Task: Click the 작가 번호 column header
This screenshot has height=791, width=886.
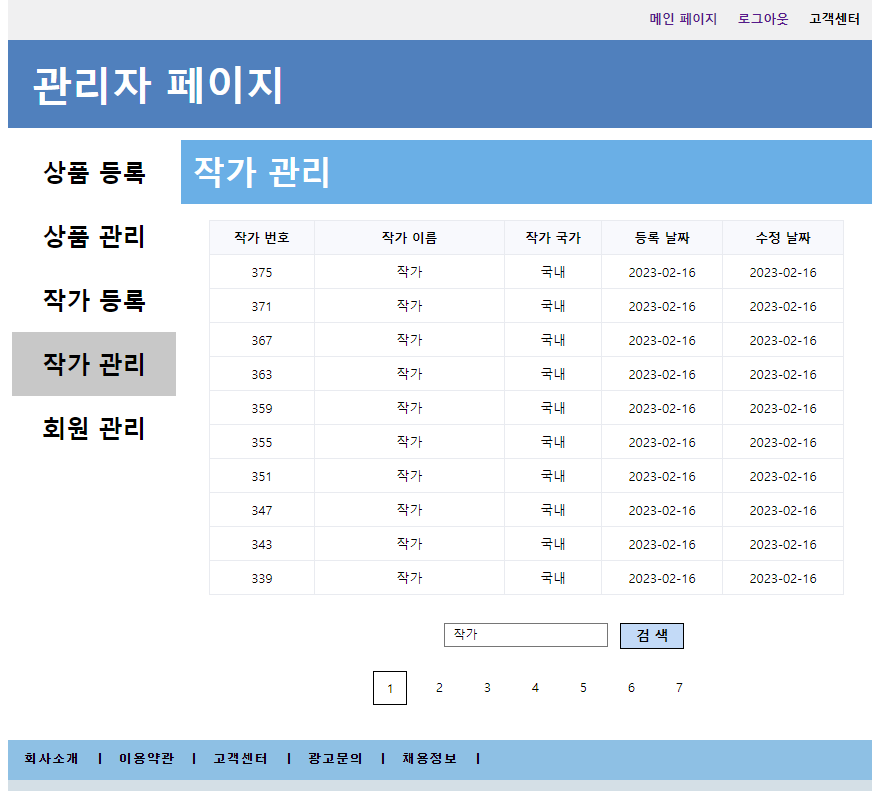Action: pos(262,238)
